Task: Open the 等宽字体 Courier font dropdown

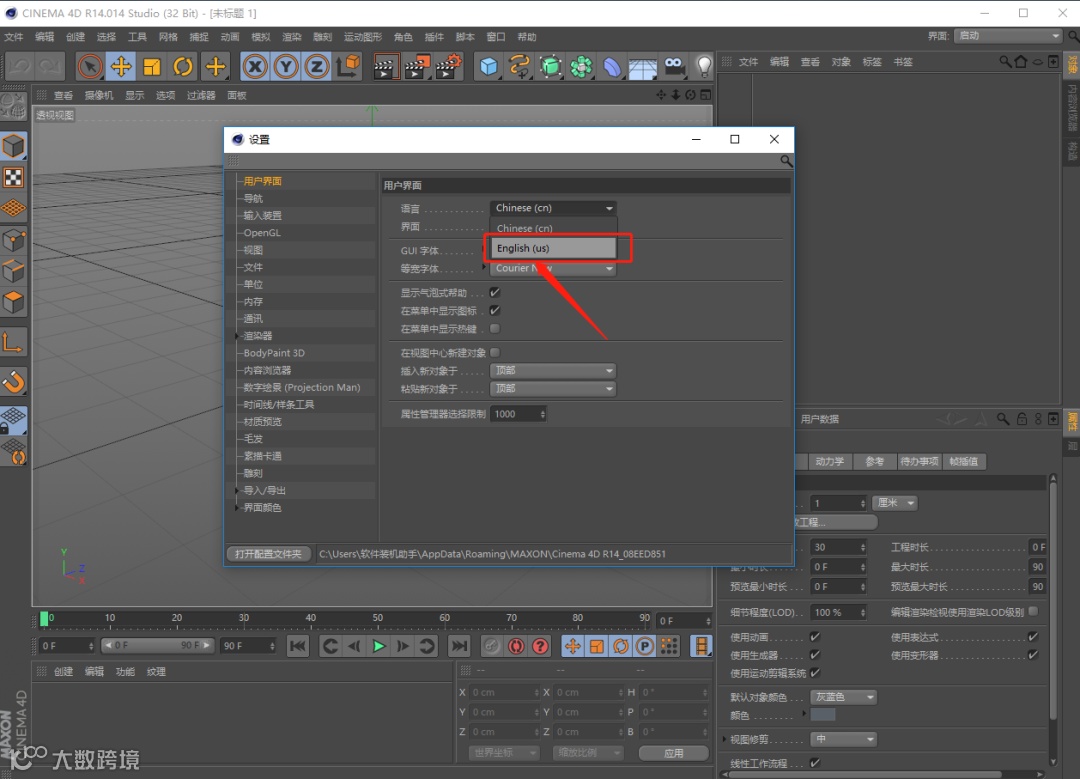Action: tap(553, 269)
